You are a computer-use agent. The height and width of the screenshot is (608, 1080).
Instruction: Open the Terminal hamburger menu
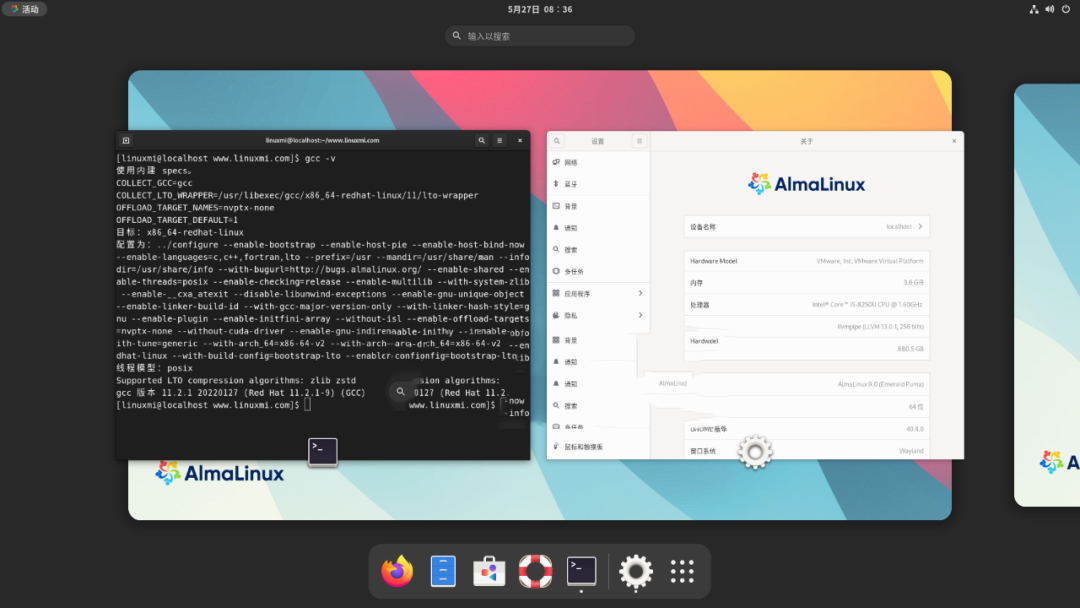click(x=500, y=140)
